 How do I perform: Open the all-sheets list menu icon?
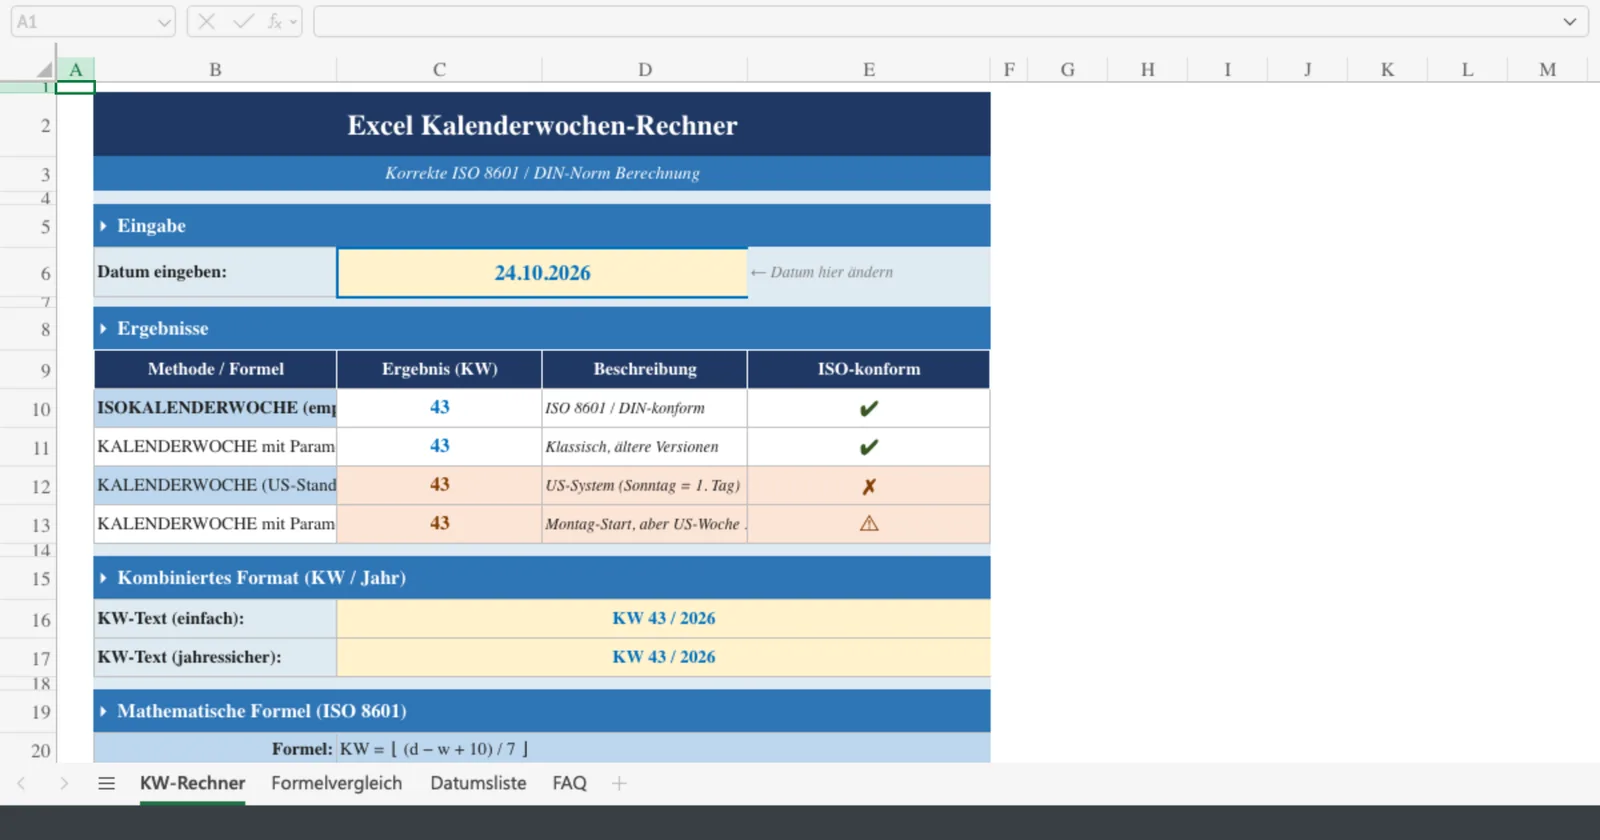tap(106, 783)
